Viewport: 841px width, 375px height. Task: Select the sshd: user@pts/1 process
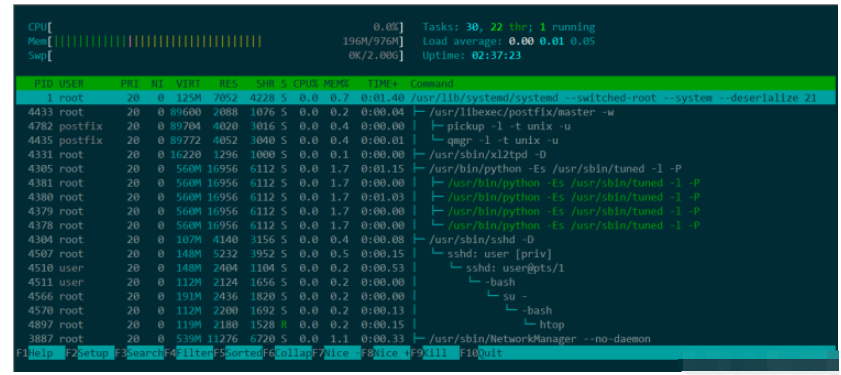coord(426,268)
